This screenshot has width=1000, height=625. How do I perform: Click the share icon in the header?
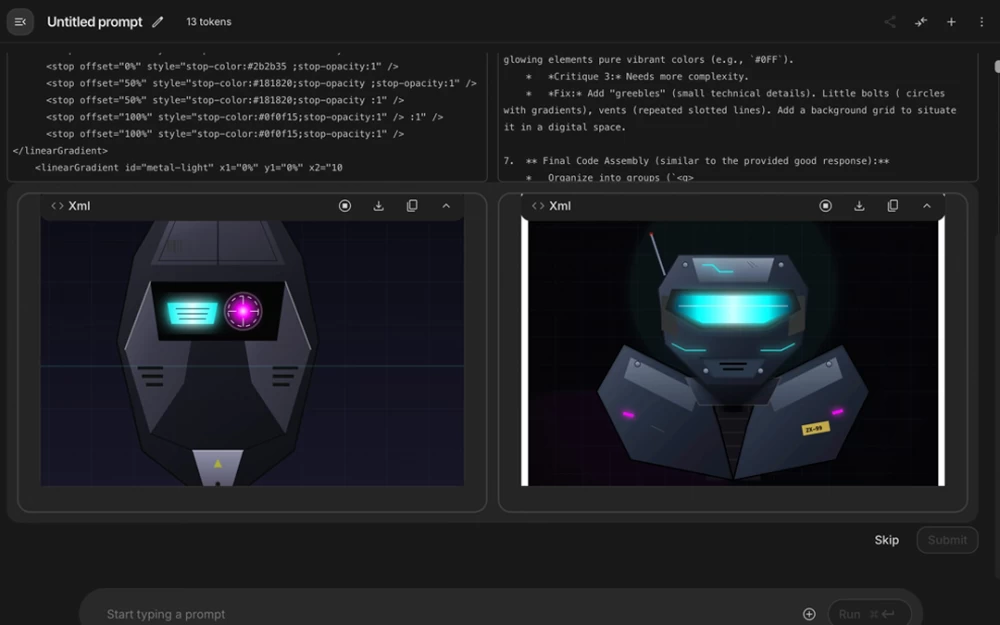[889, 22]
